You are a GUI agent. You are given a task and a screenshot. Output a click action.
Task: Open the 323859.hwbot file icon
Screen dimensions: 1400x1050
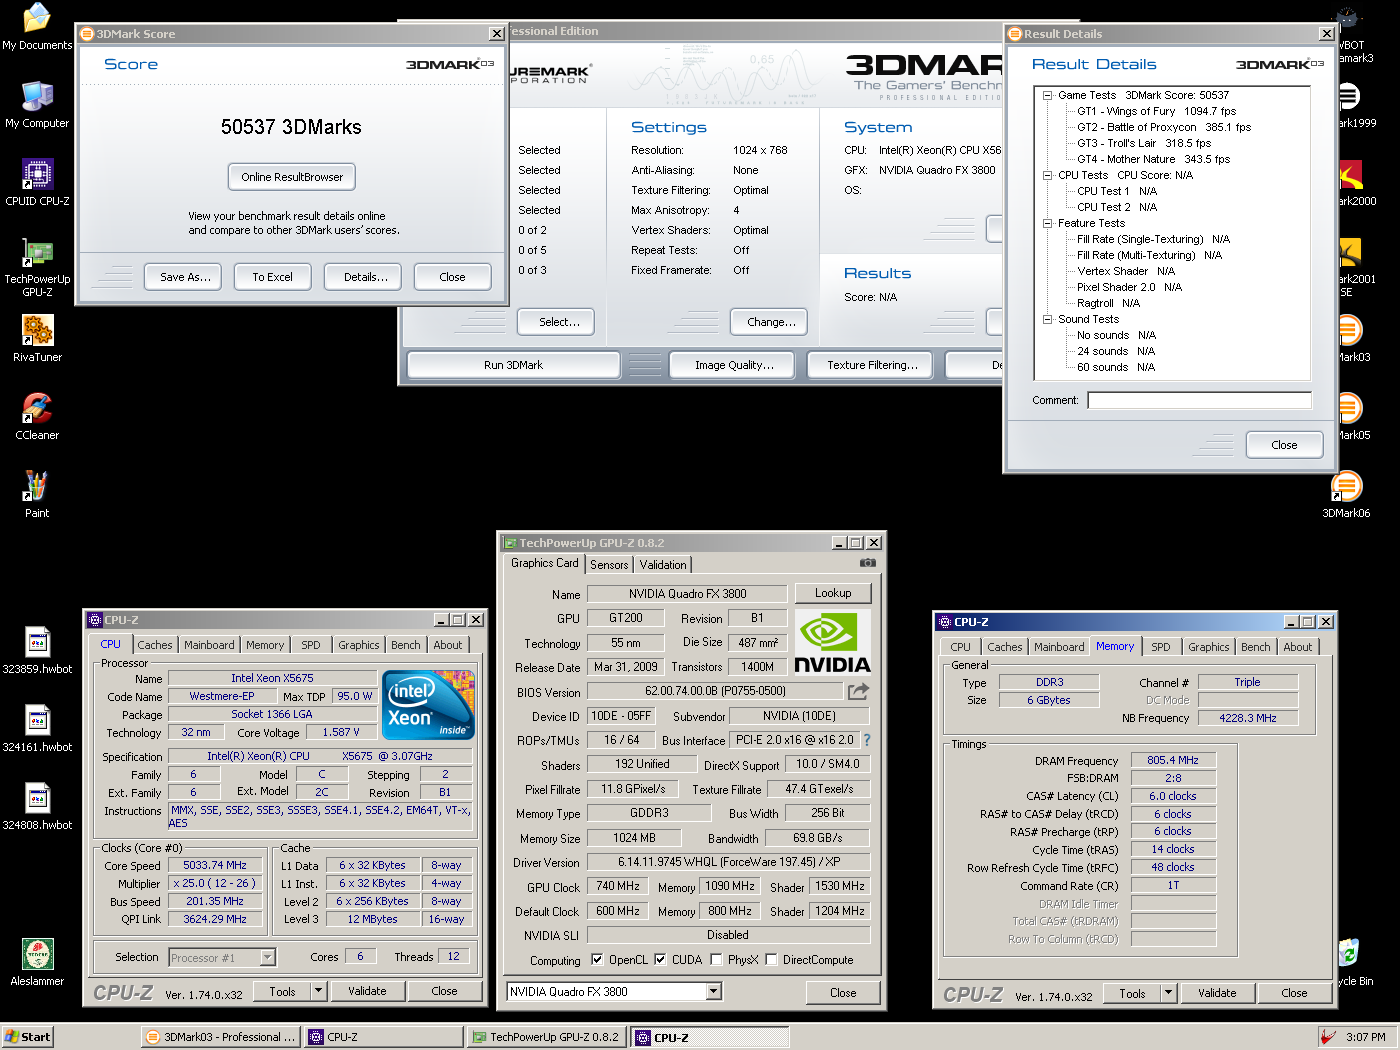point(37,651)
